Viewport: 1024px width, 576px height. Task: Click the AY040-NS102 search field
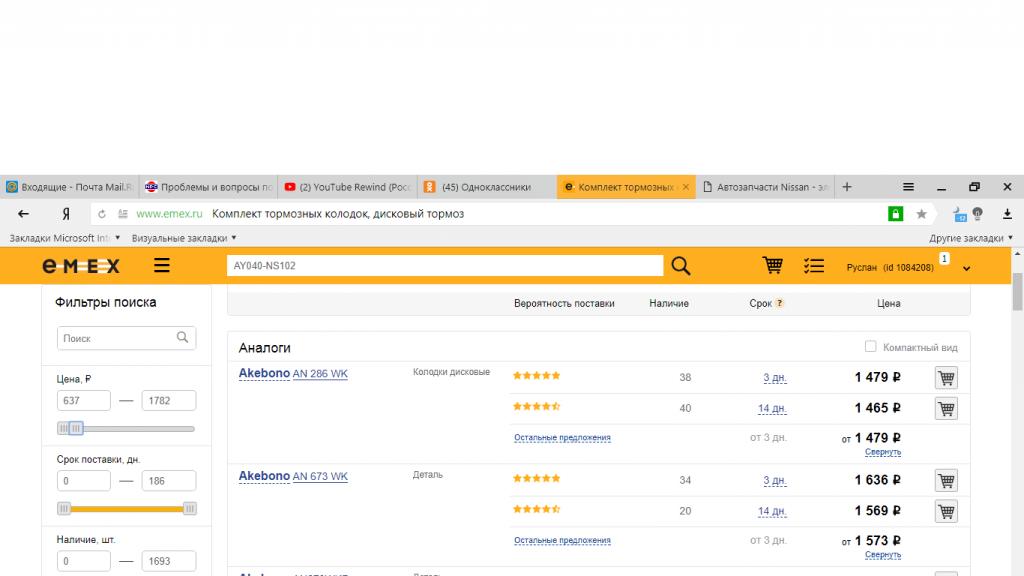[445, 266]
